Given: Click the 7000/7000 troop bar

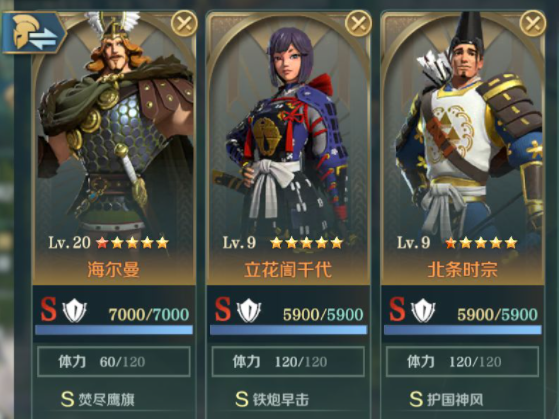Looking at the screenshot, I should (x=114, y=330).
